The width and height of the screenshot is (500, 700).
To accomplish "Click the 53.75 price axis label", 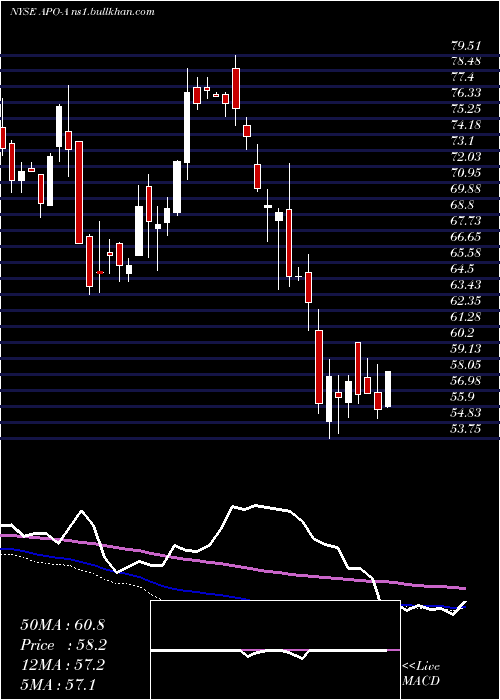I will 465,429.
